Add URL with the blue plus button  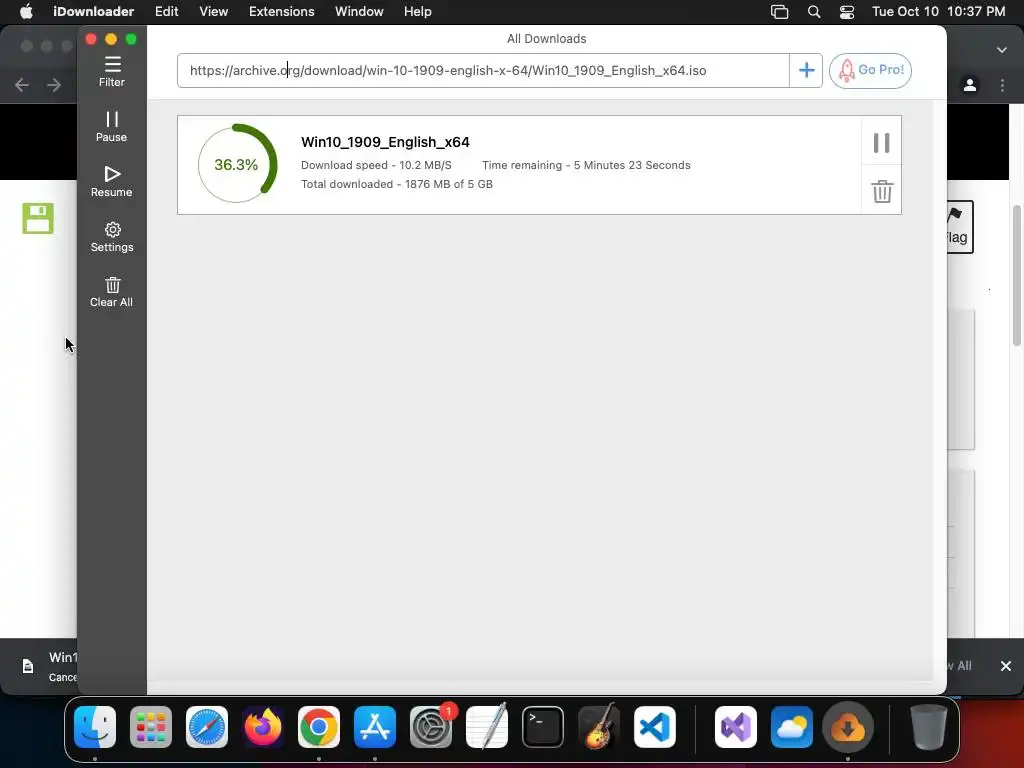click(806, 71)
